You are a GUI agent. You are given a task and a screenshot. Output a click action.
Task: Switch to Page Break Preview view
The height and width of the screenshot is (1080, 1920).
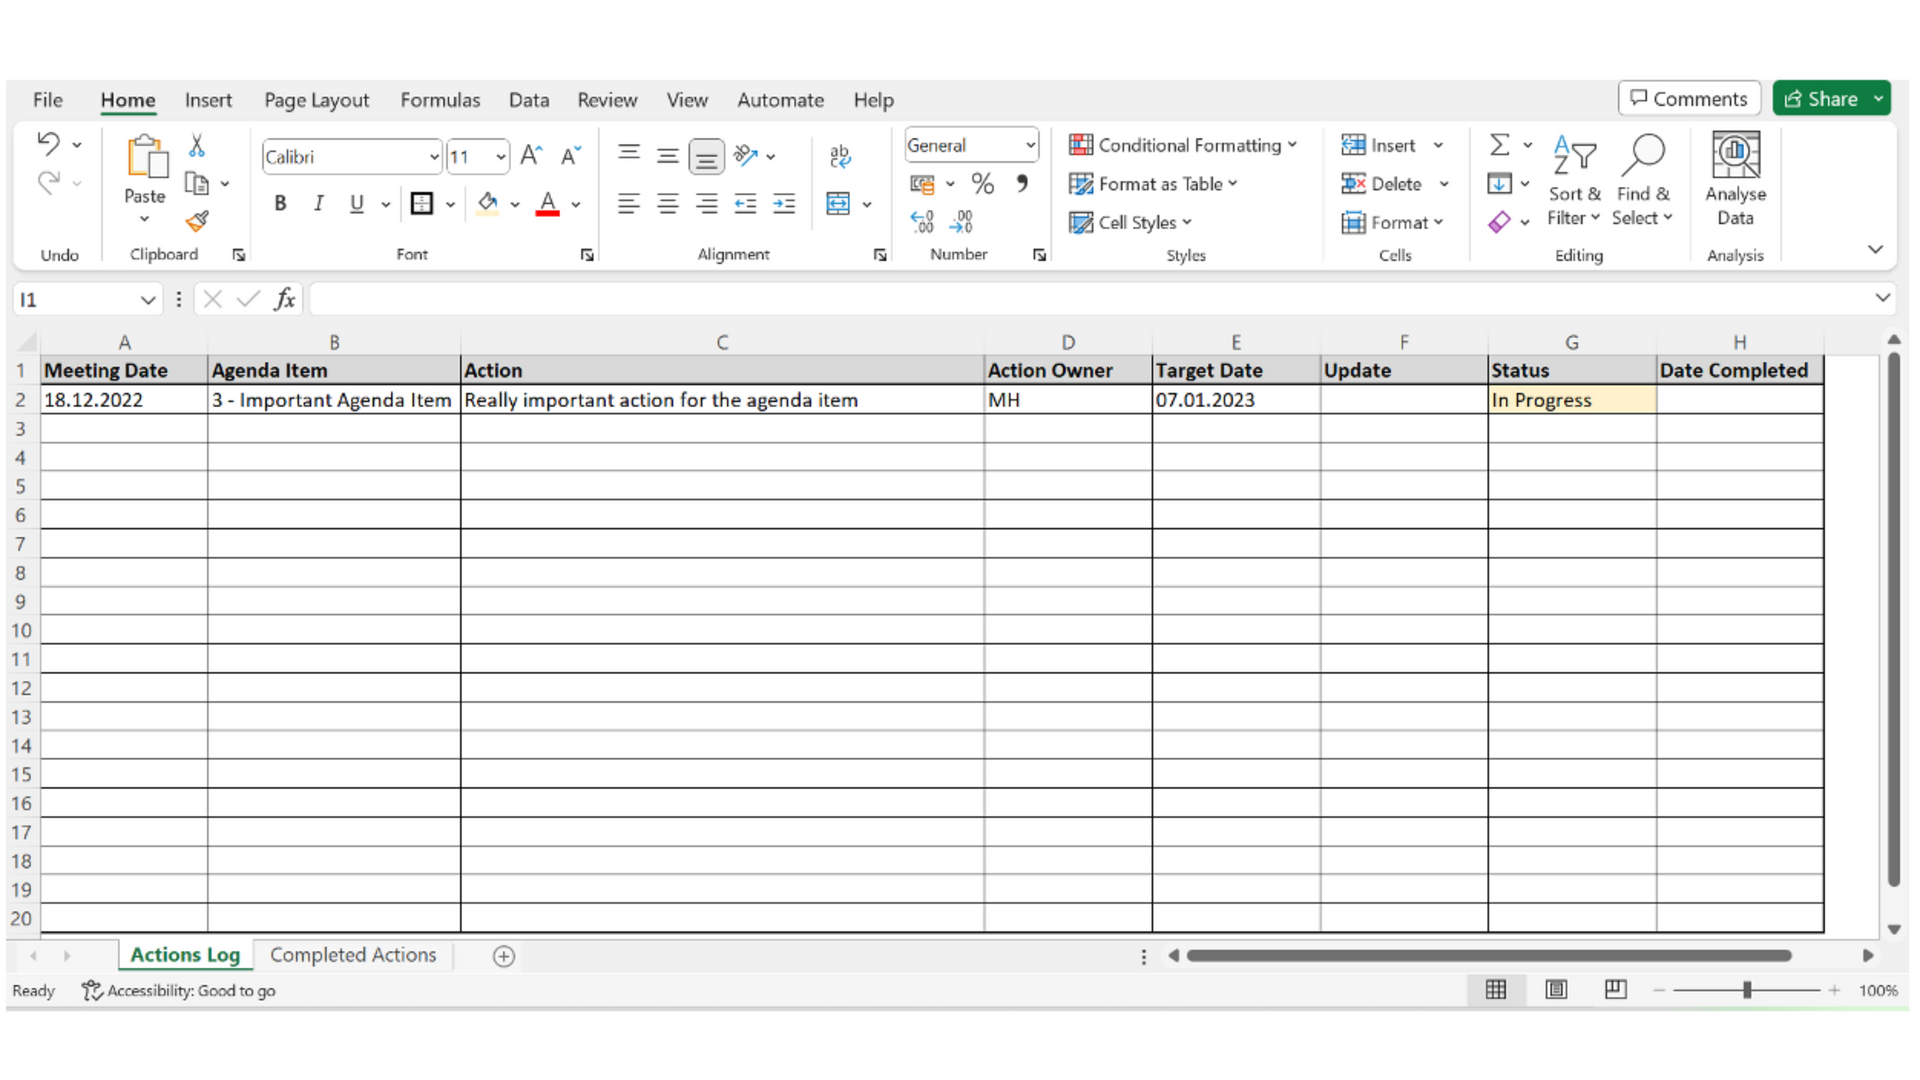(x=1615, y=990)
